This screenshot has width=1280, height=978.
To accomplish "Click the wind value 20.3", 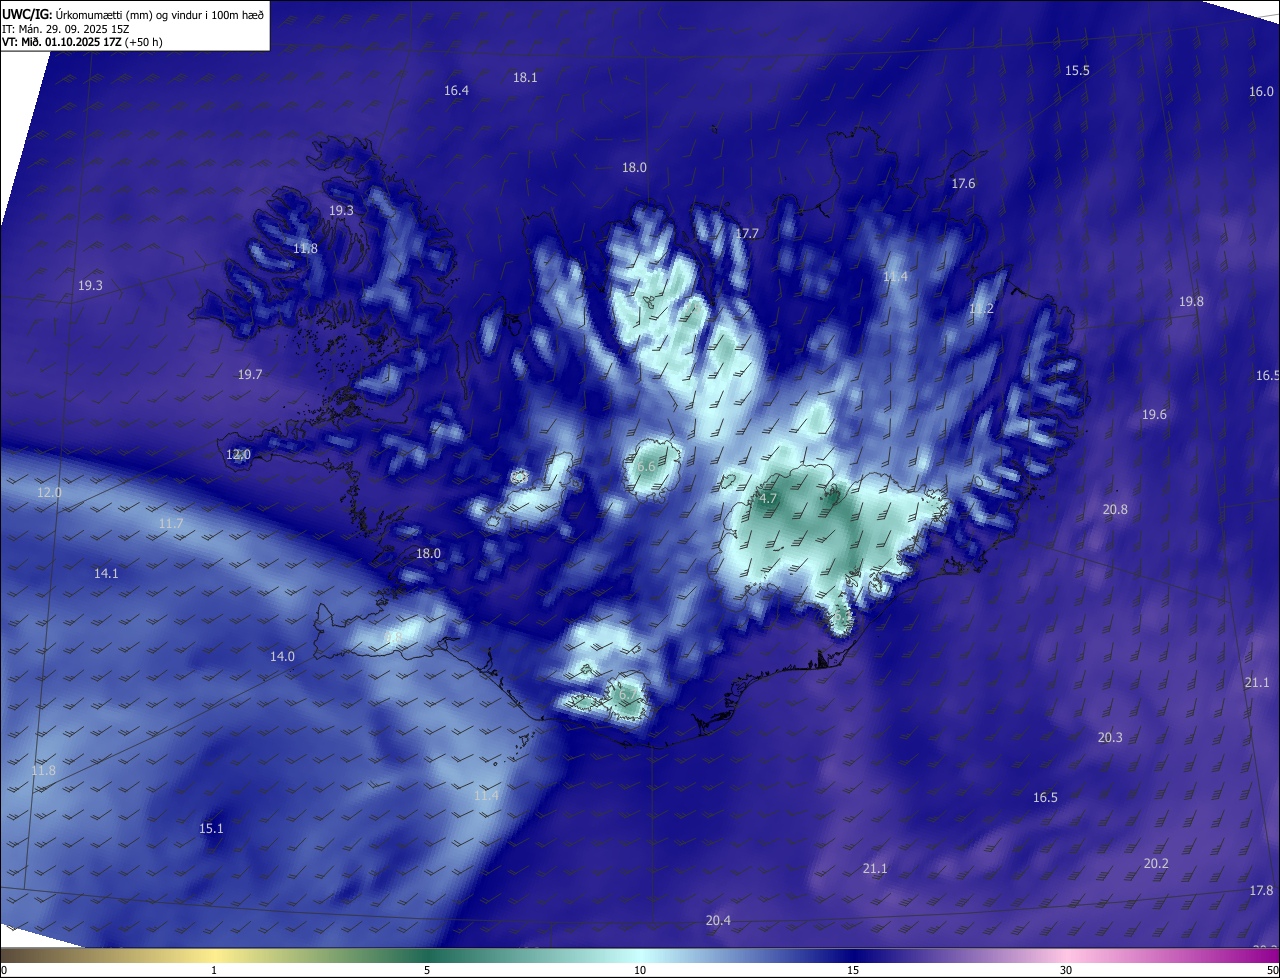I will (x=1110, y=737).
